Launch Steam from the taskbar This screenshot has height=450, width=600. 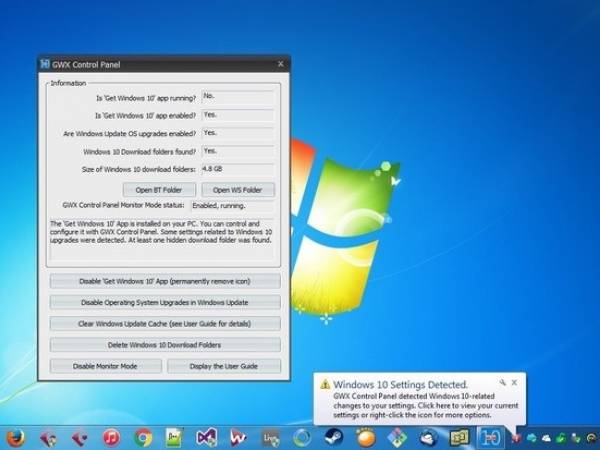pos(334,438)
